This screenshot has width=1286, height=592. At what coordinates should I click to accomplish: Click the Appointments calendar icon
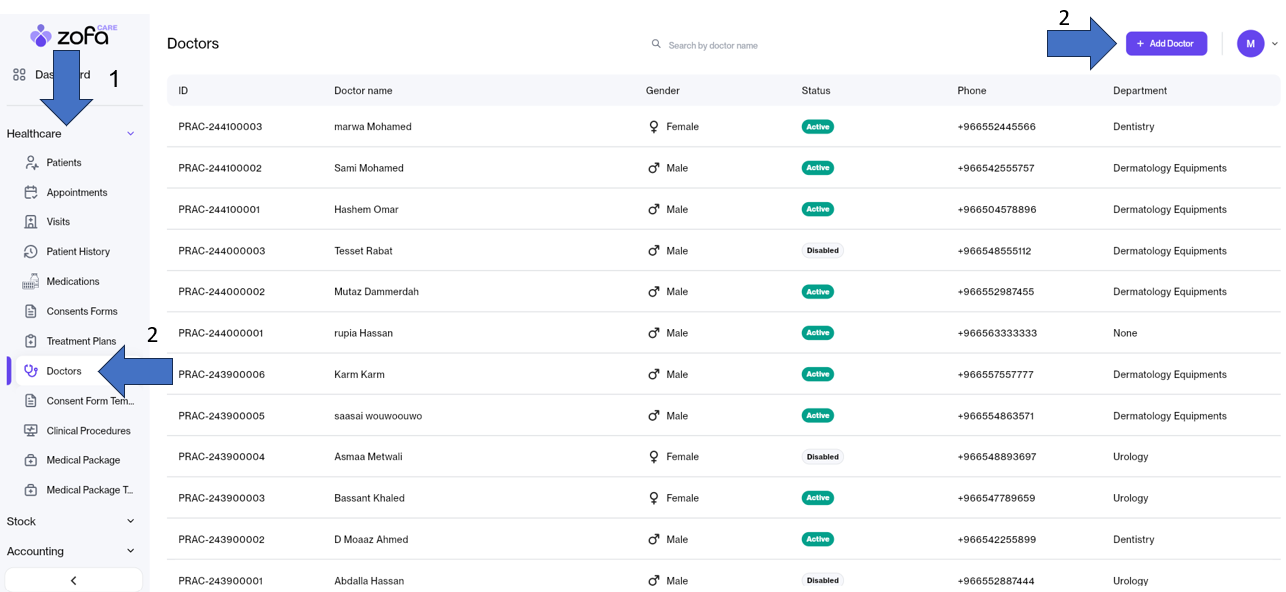tap(31, 192)
